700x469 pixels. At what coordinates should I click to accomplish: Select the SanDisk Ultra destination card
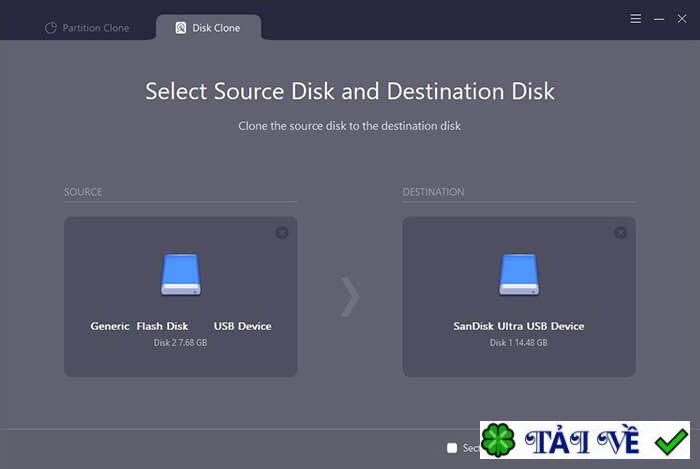click(518, 297)
